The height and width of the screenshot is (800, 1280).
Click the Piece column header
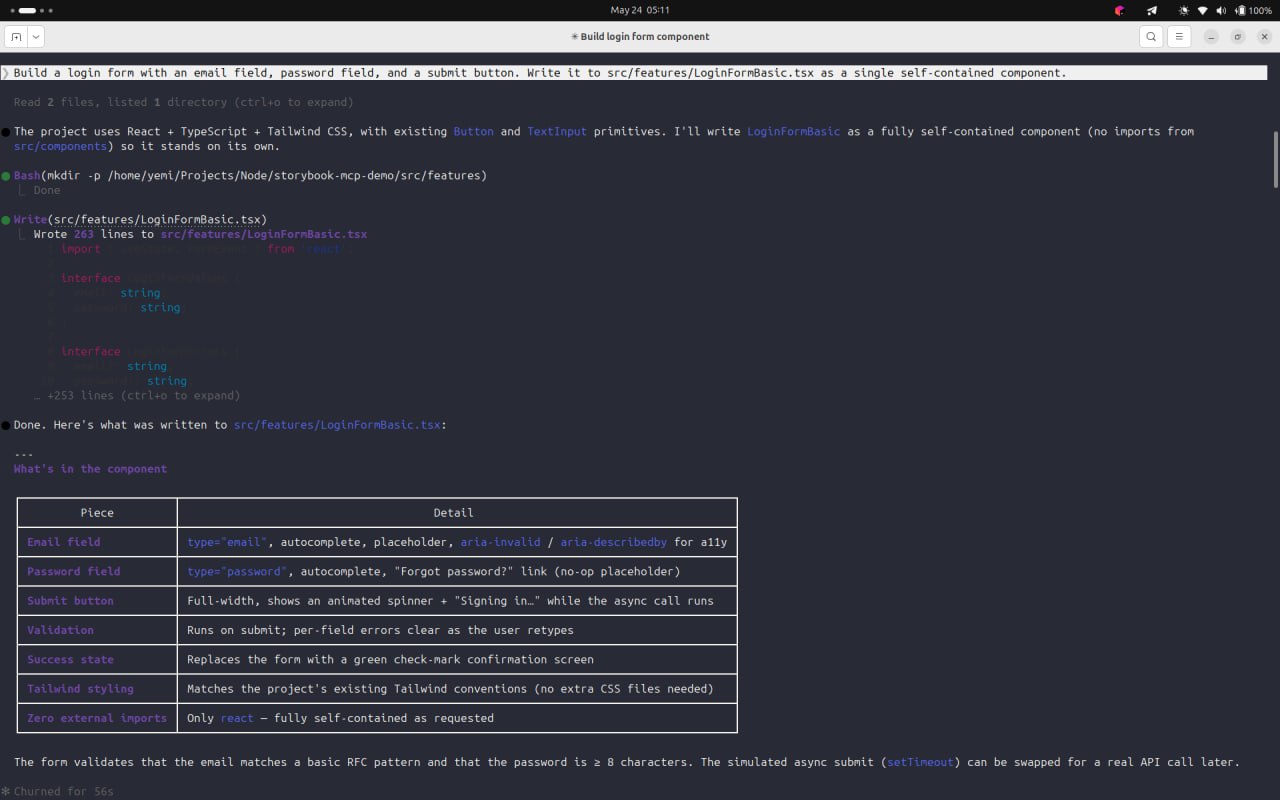tap(97, 513)
